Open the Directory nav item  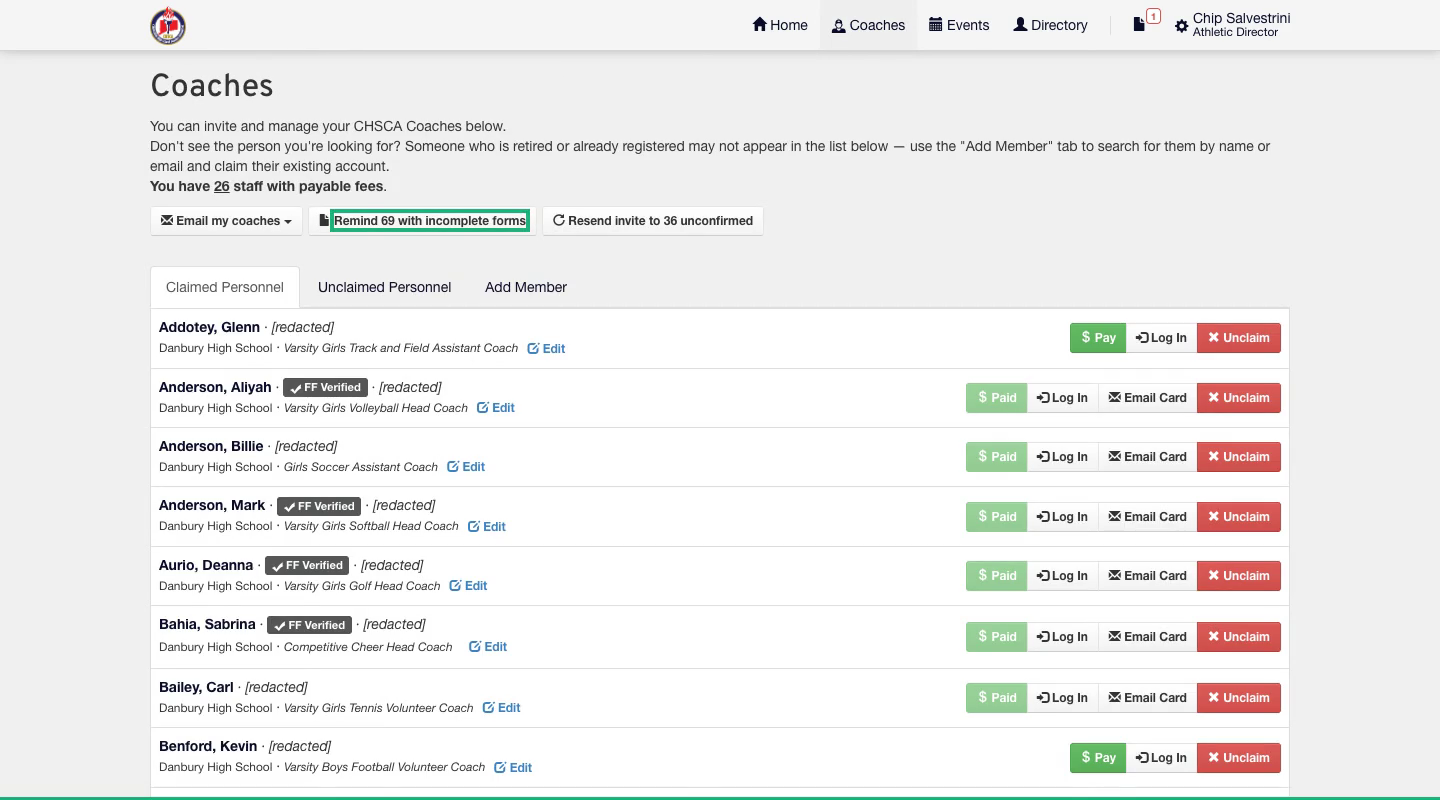[x=1050, y=25]
